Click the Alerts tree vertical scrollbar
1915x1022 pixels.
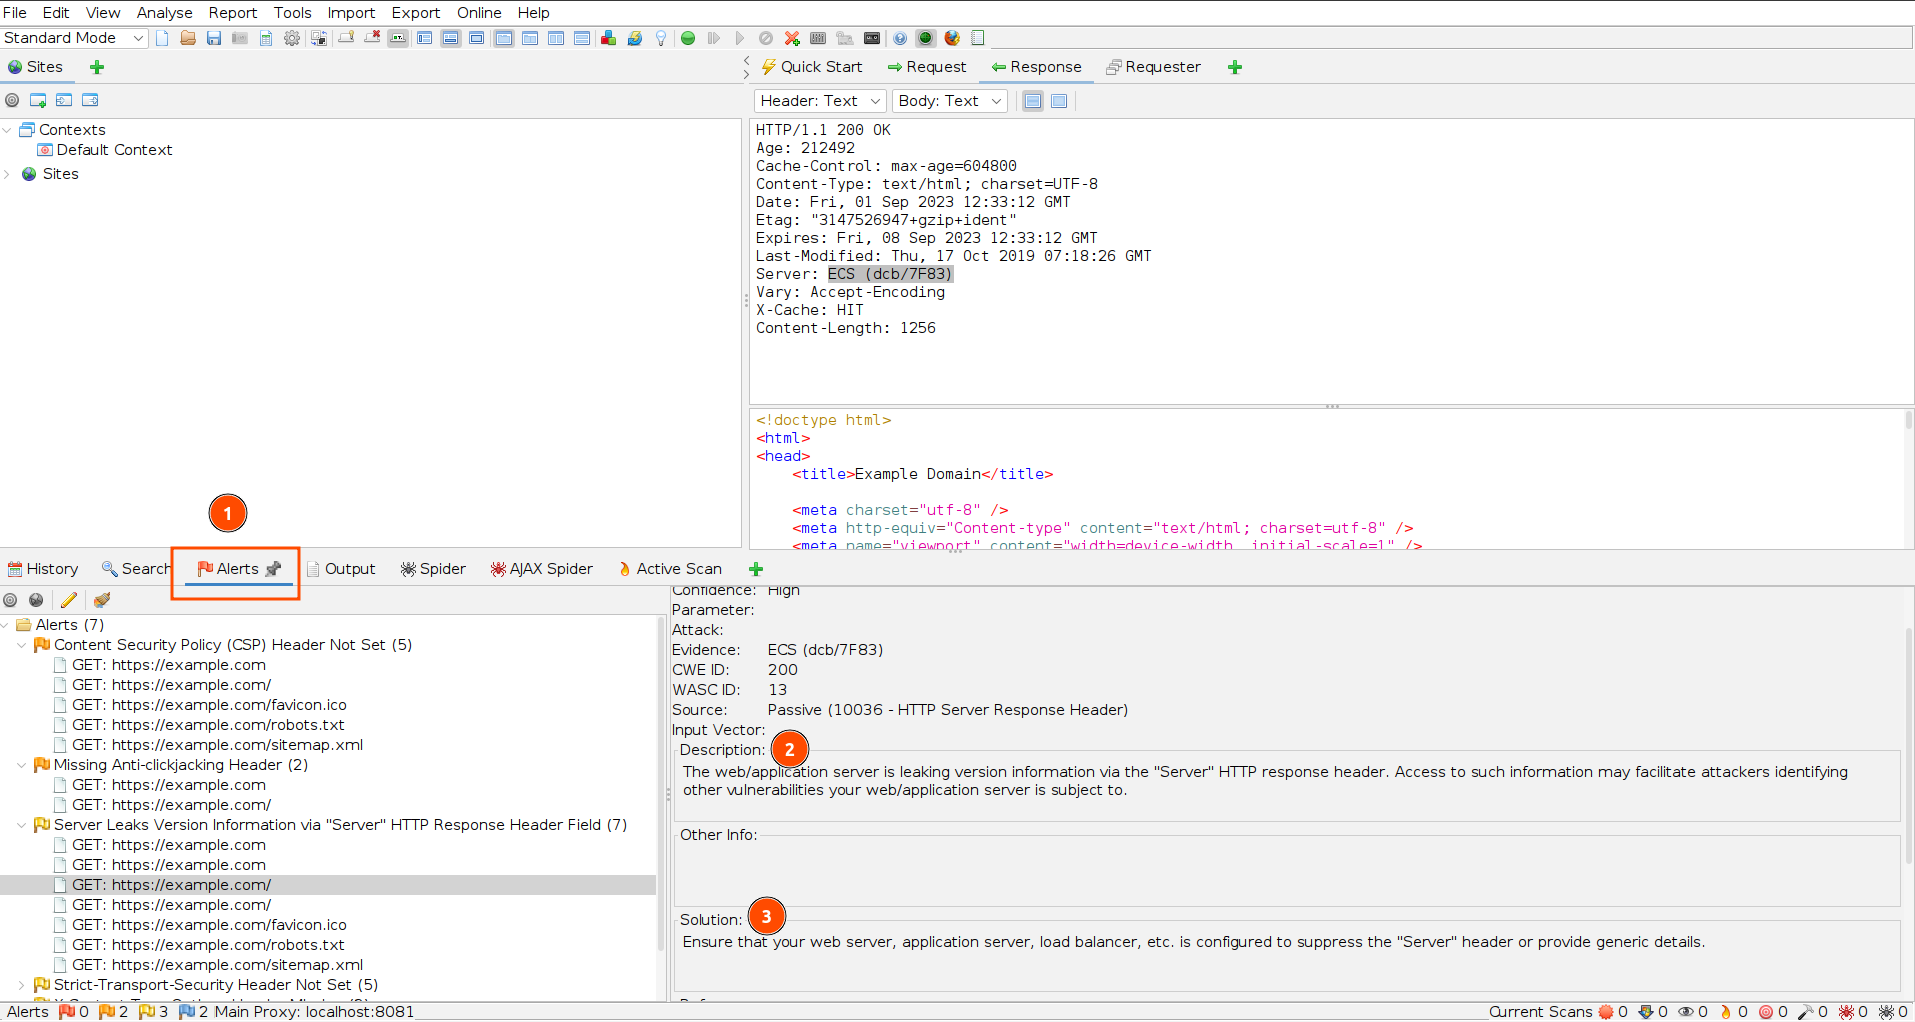coord(661,783)
